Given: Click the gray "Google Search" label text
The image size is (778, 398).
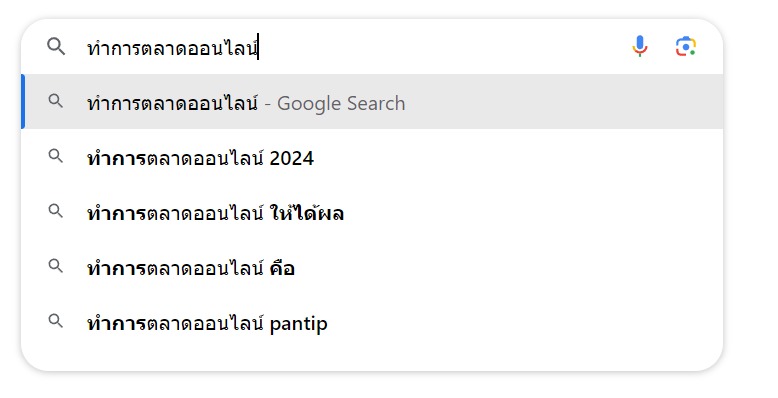Looking at the screenshot, I should click(341, 104).
